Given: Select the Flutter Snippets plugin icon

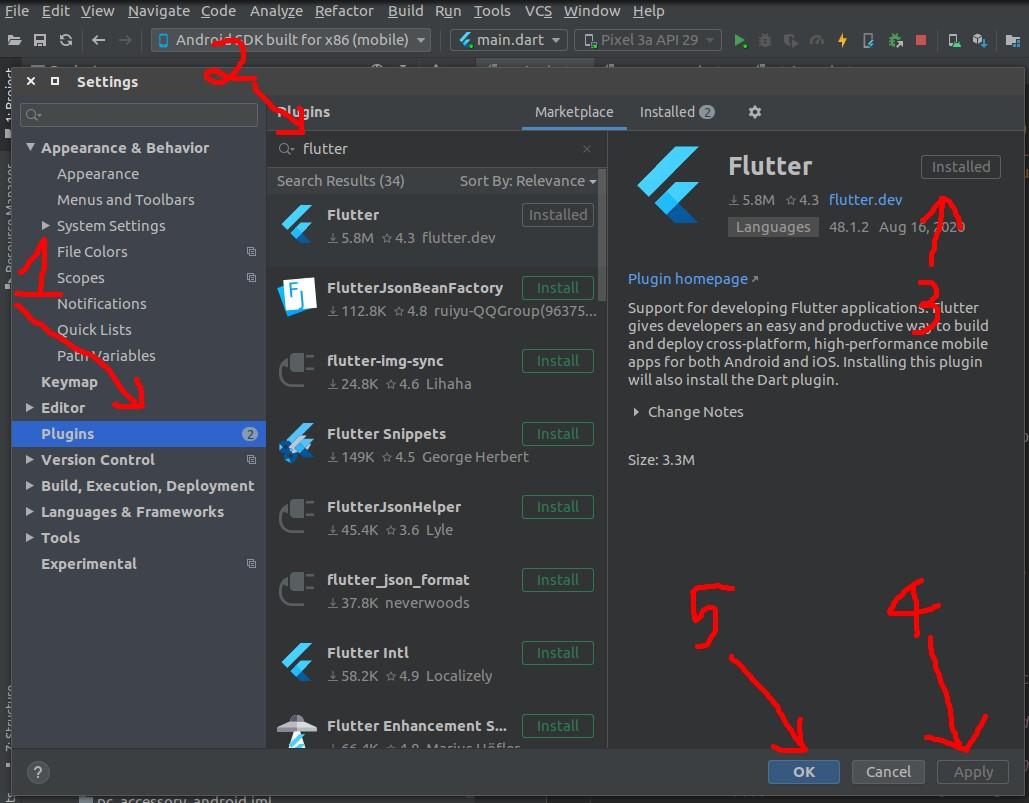Looking at the screenshot, I should (297, 442).
